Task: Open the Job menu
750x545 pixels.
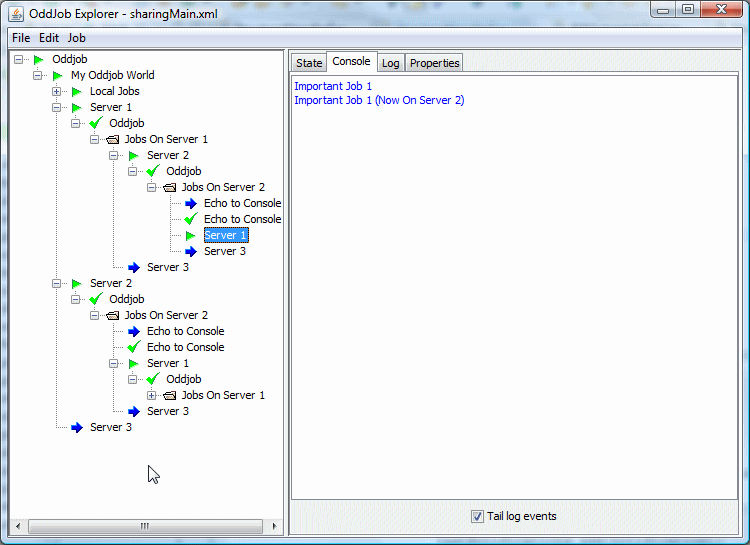Action: 77,38
